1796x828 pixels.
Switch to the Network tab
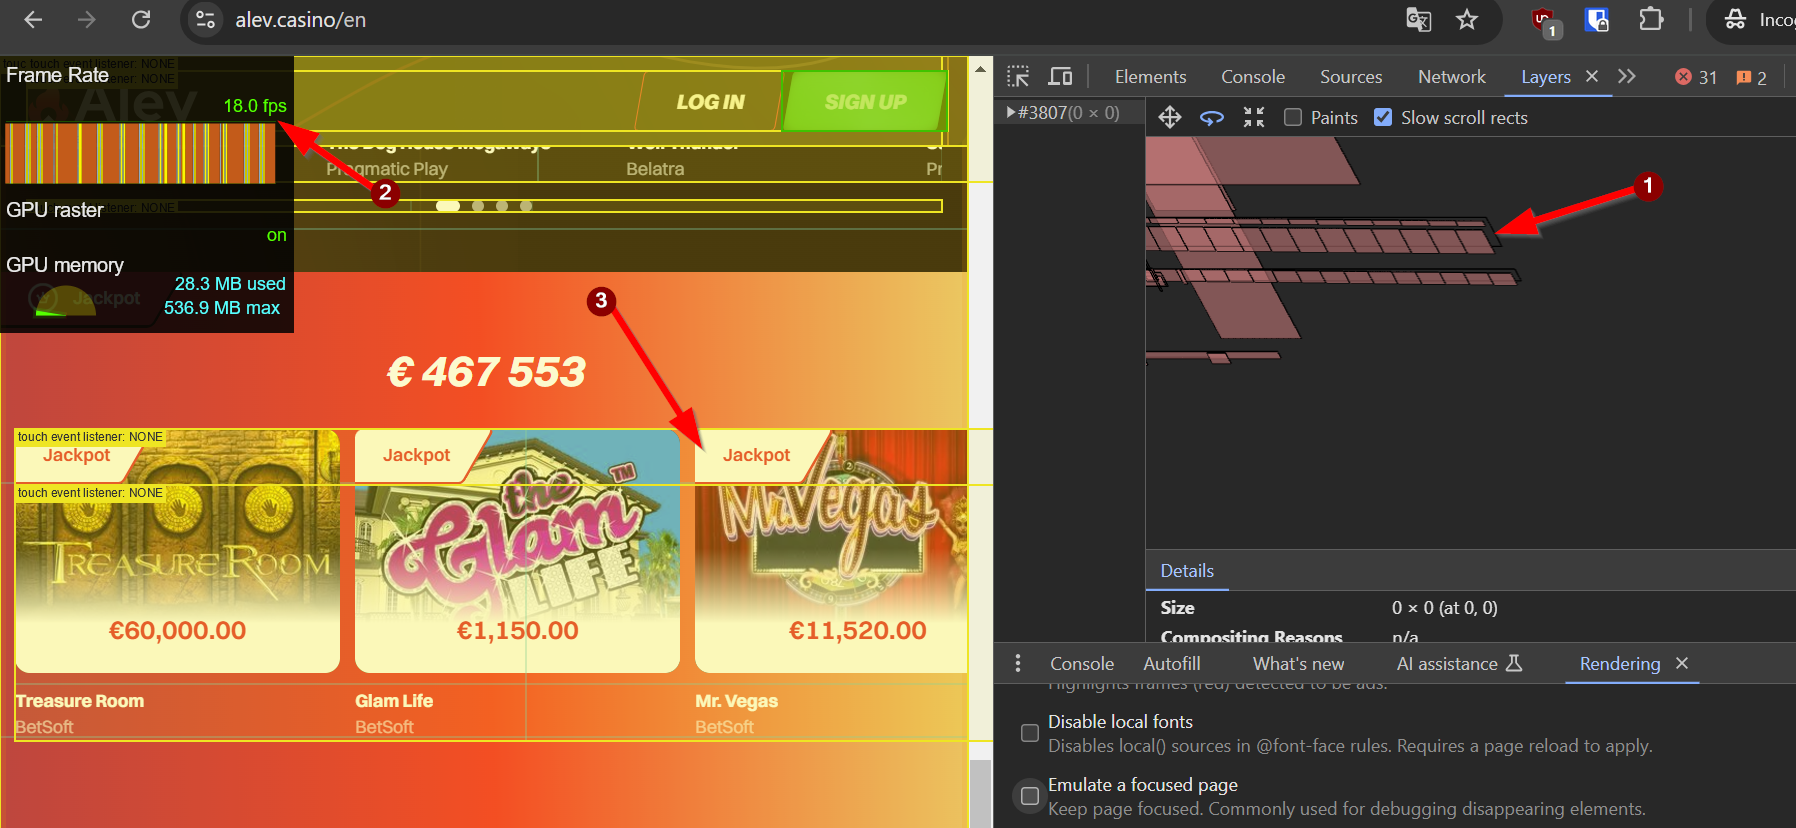tap(1451, 77)
